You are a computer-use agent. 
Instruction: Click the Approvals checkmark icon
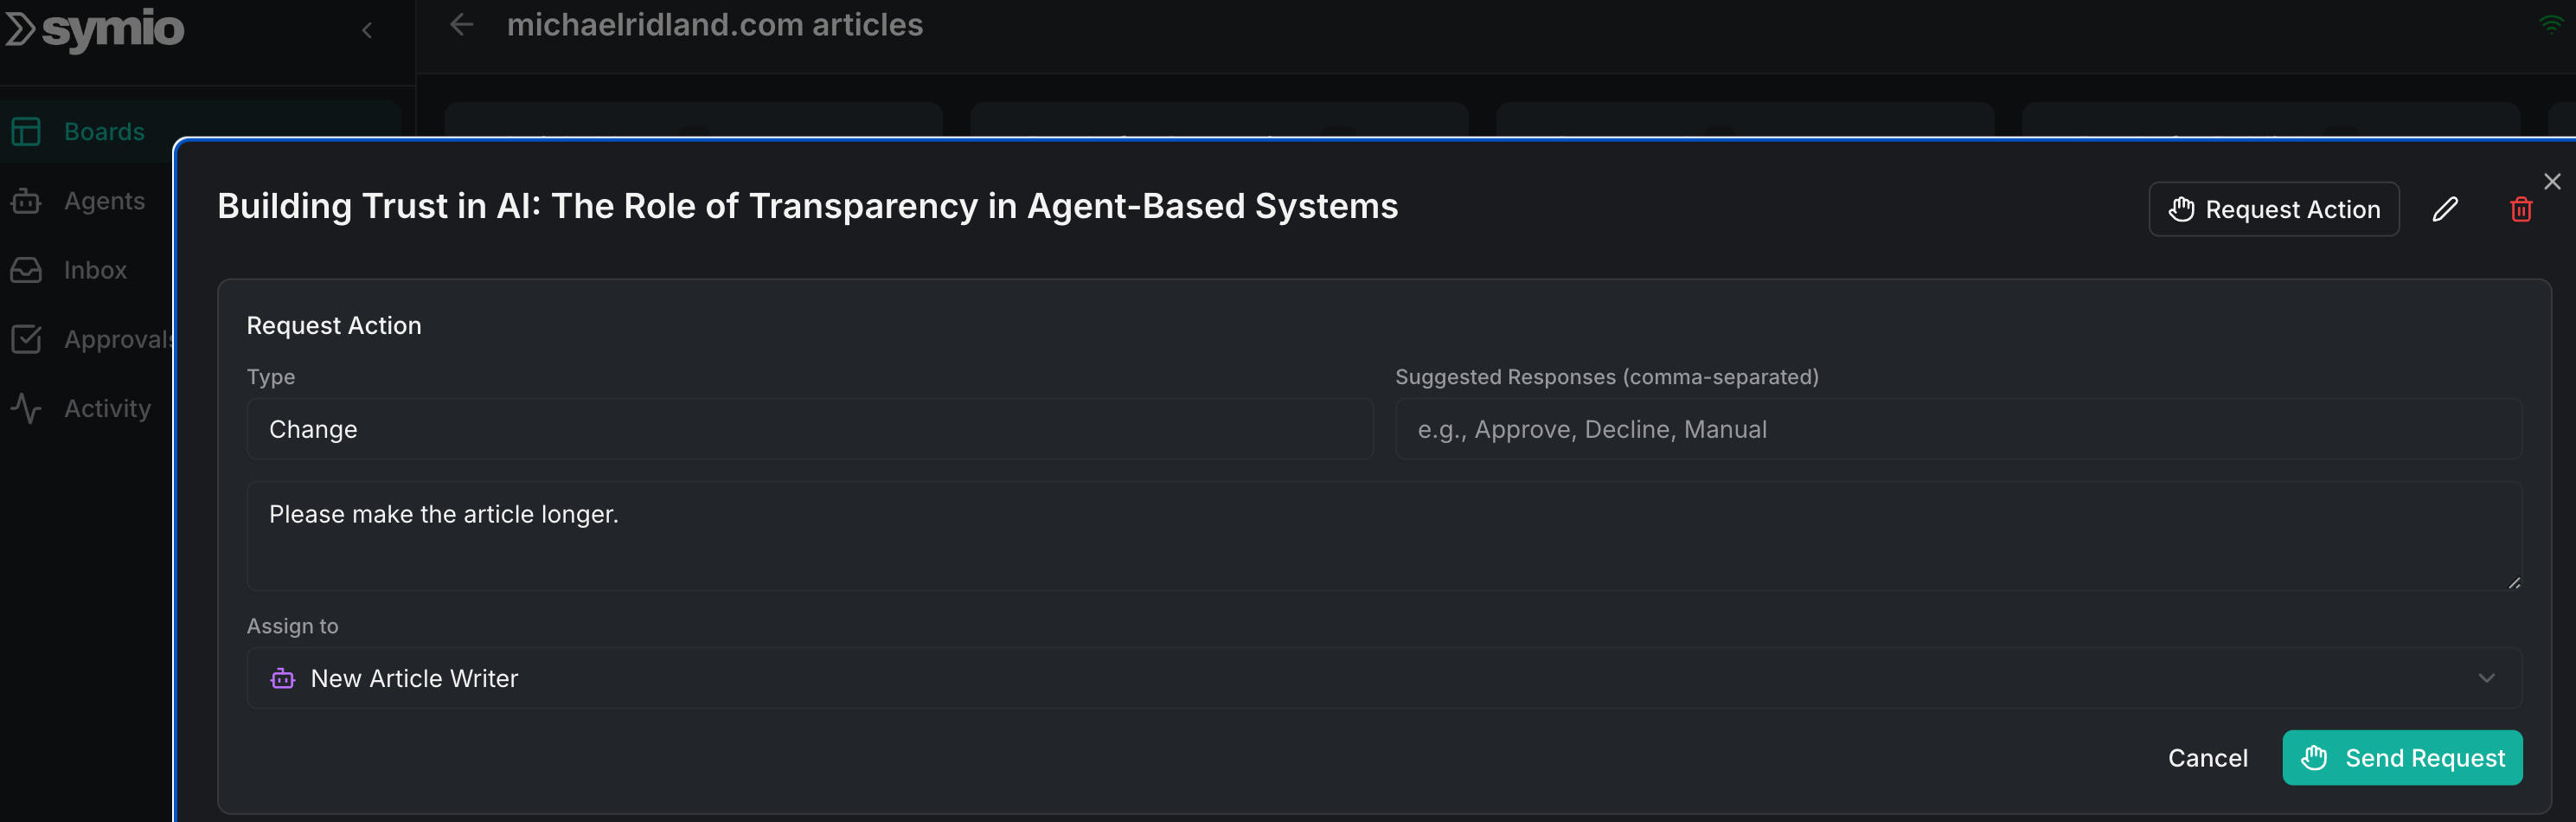pyautogui.click(x=27, y=339)
